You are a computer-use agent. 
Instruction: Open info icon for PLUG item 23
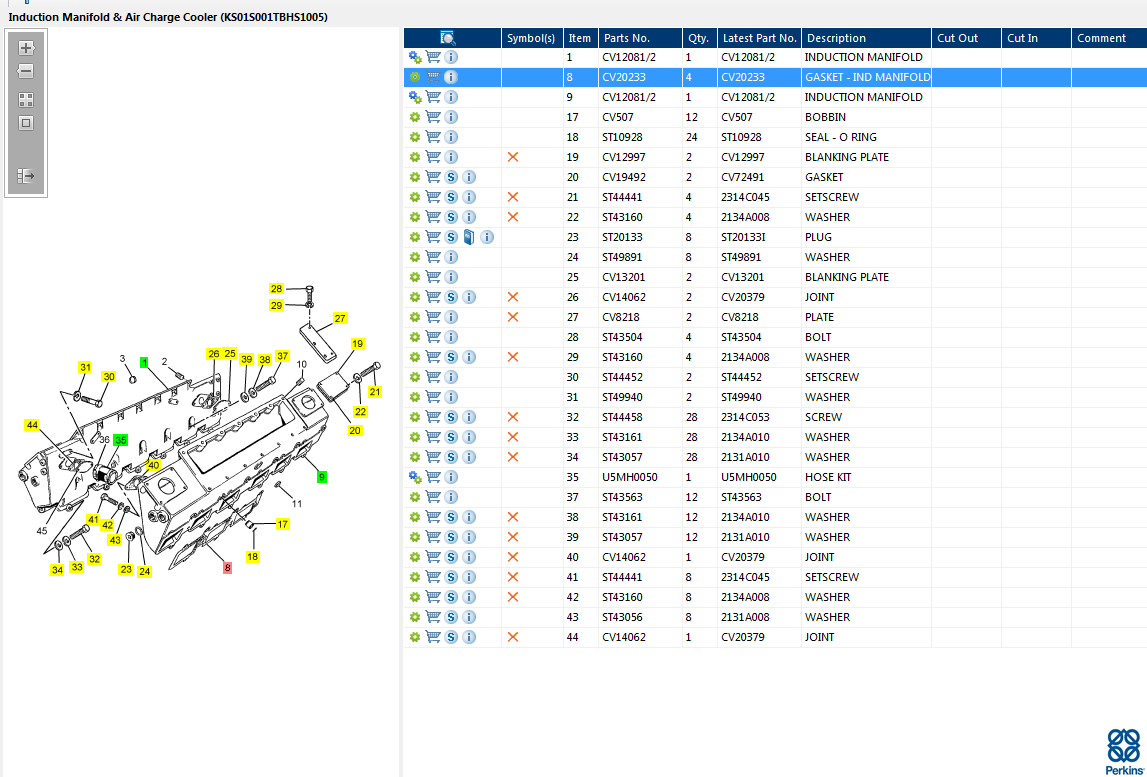click(487, 237)
